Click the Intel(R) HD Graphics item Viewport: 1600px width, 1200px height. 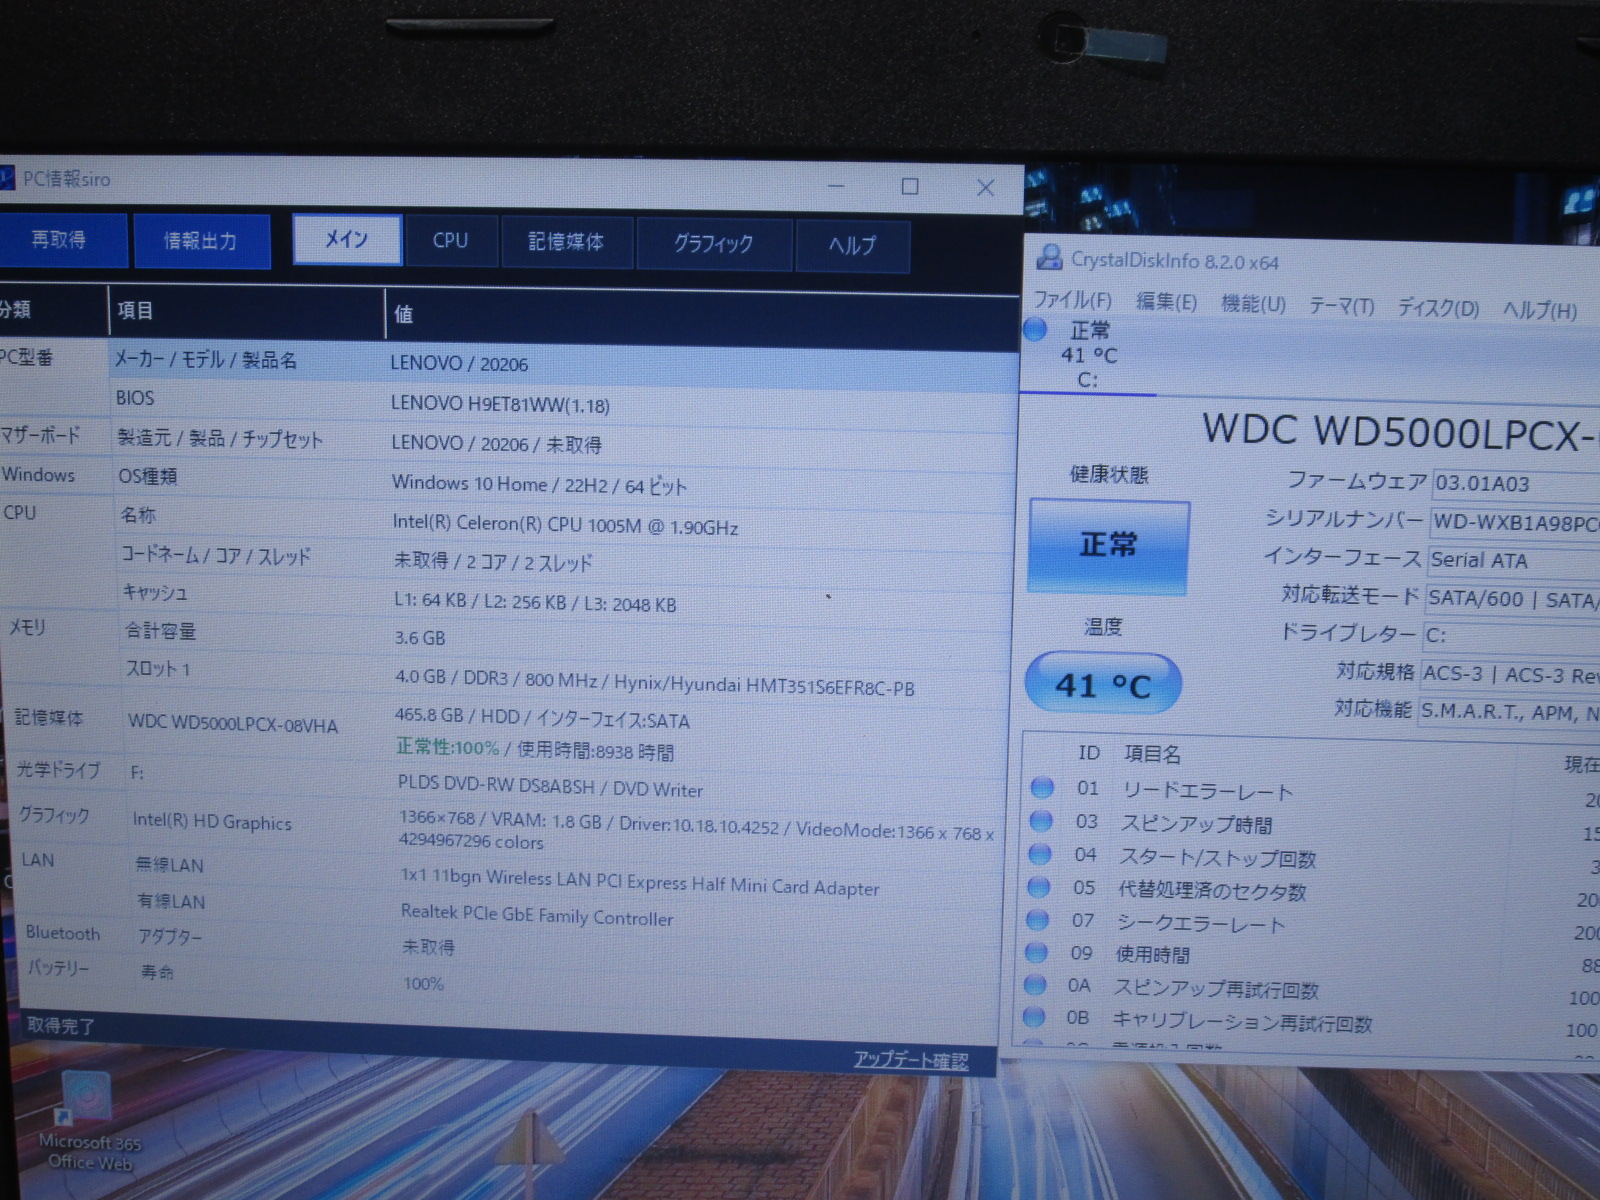pos(212,821)
